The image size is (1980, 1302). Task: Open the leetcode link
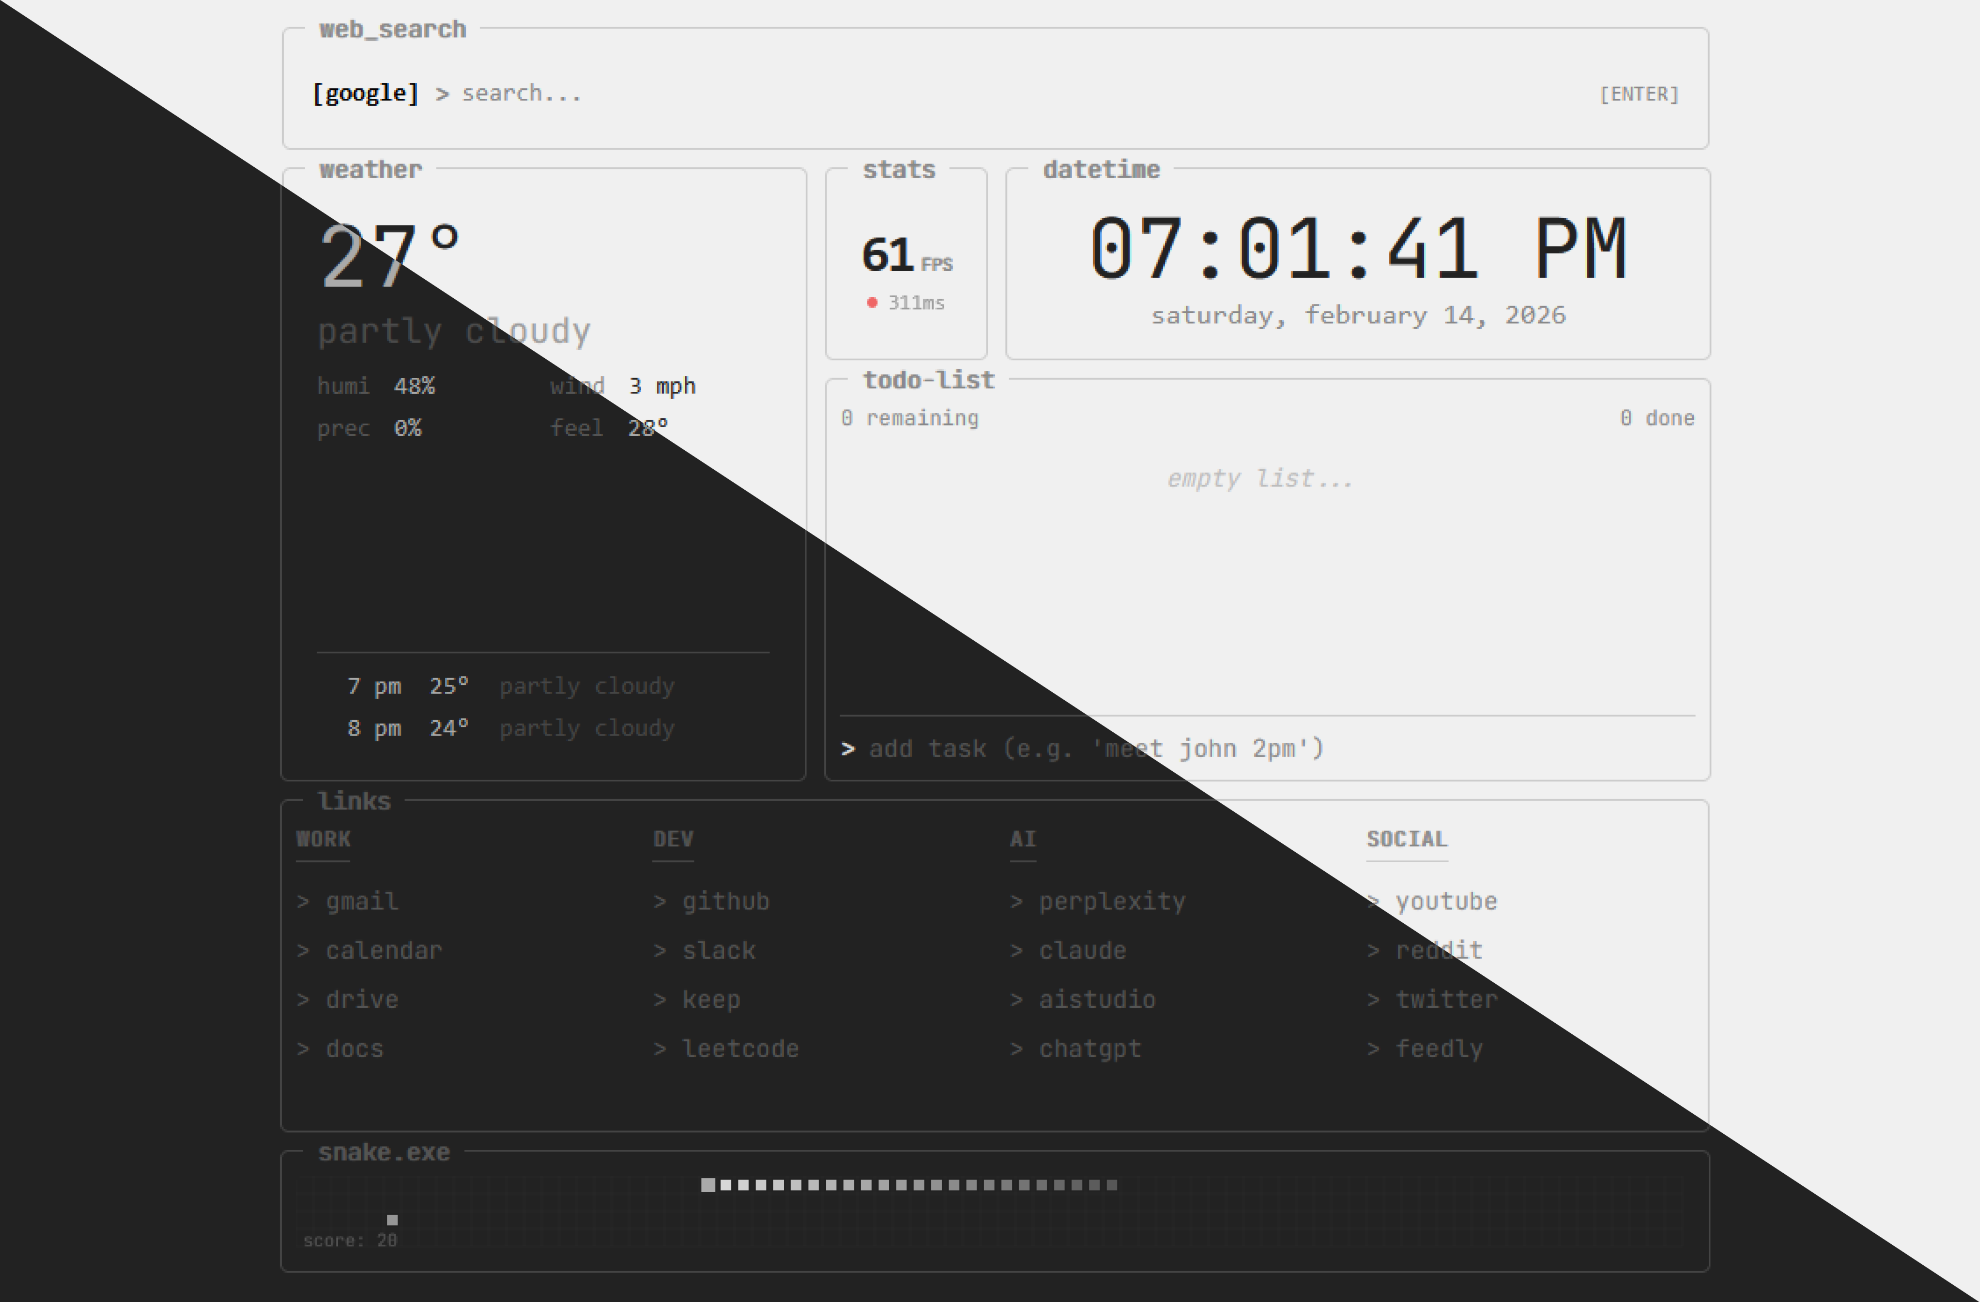(740, 1048)
